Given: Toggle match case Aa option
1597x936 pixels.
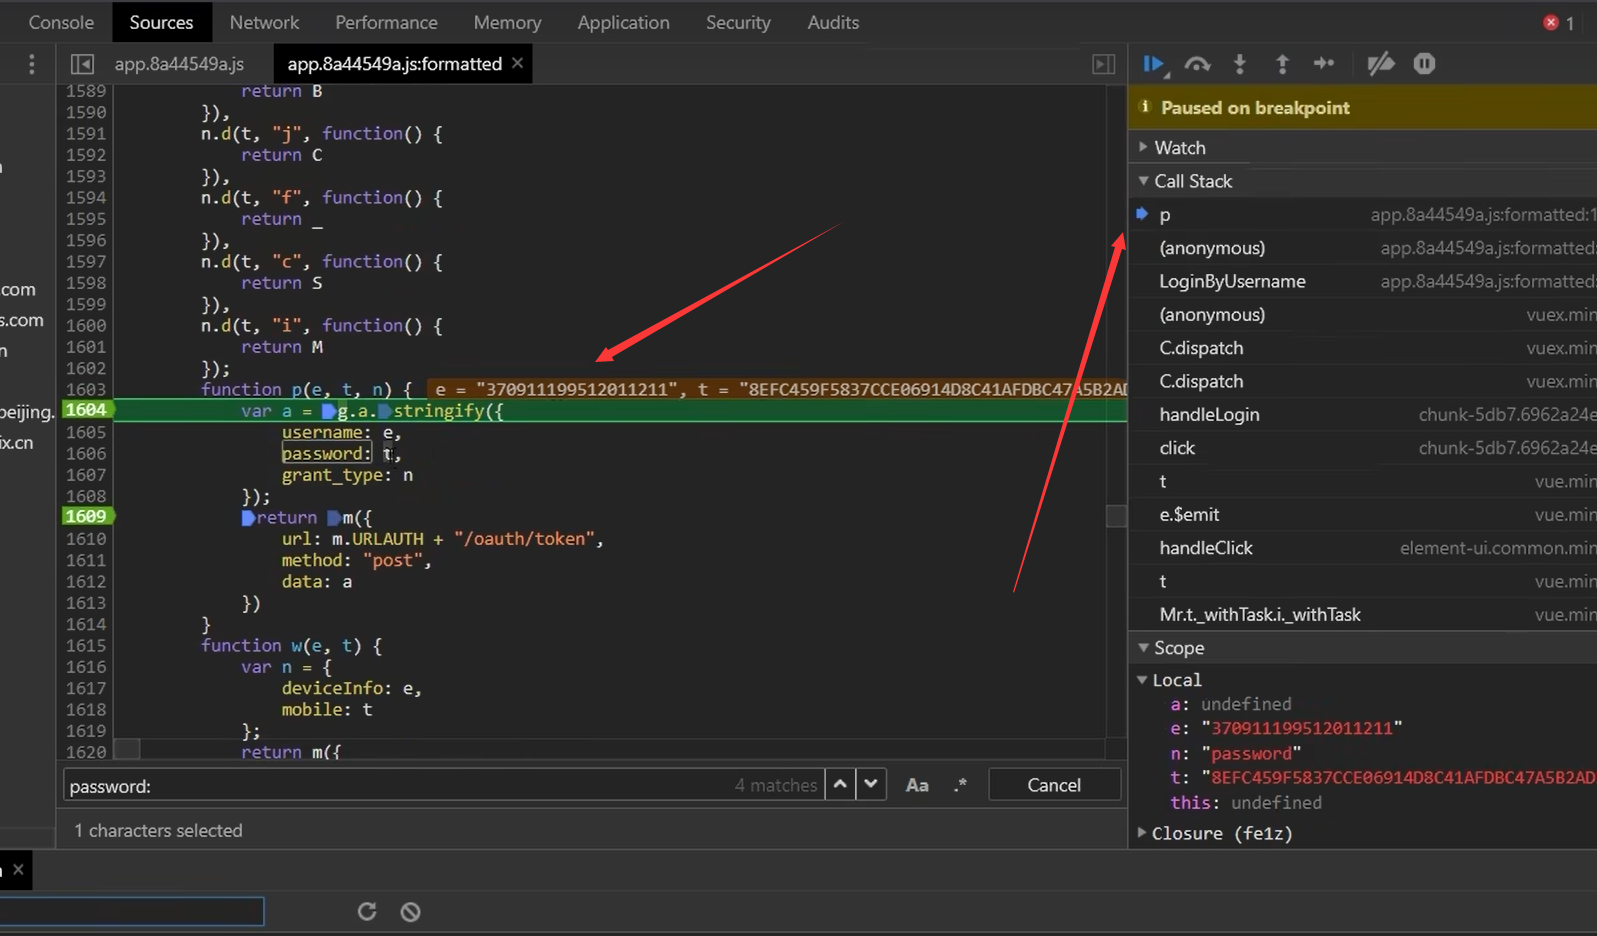Looking at the screenshot, I should click(x=917, y=786).
